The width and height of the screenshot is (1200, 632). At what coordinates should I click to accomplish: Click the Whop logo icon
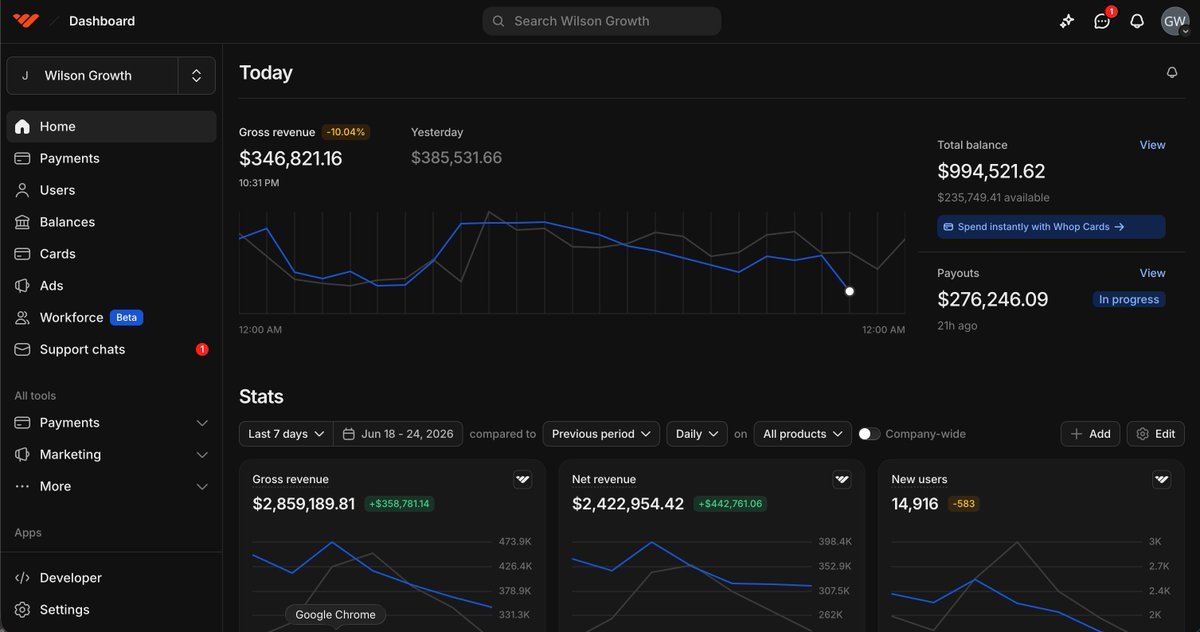(x=26, y=20)
